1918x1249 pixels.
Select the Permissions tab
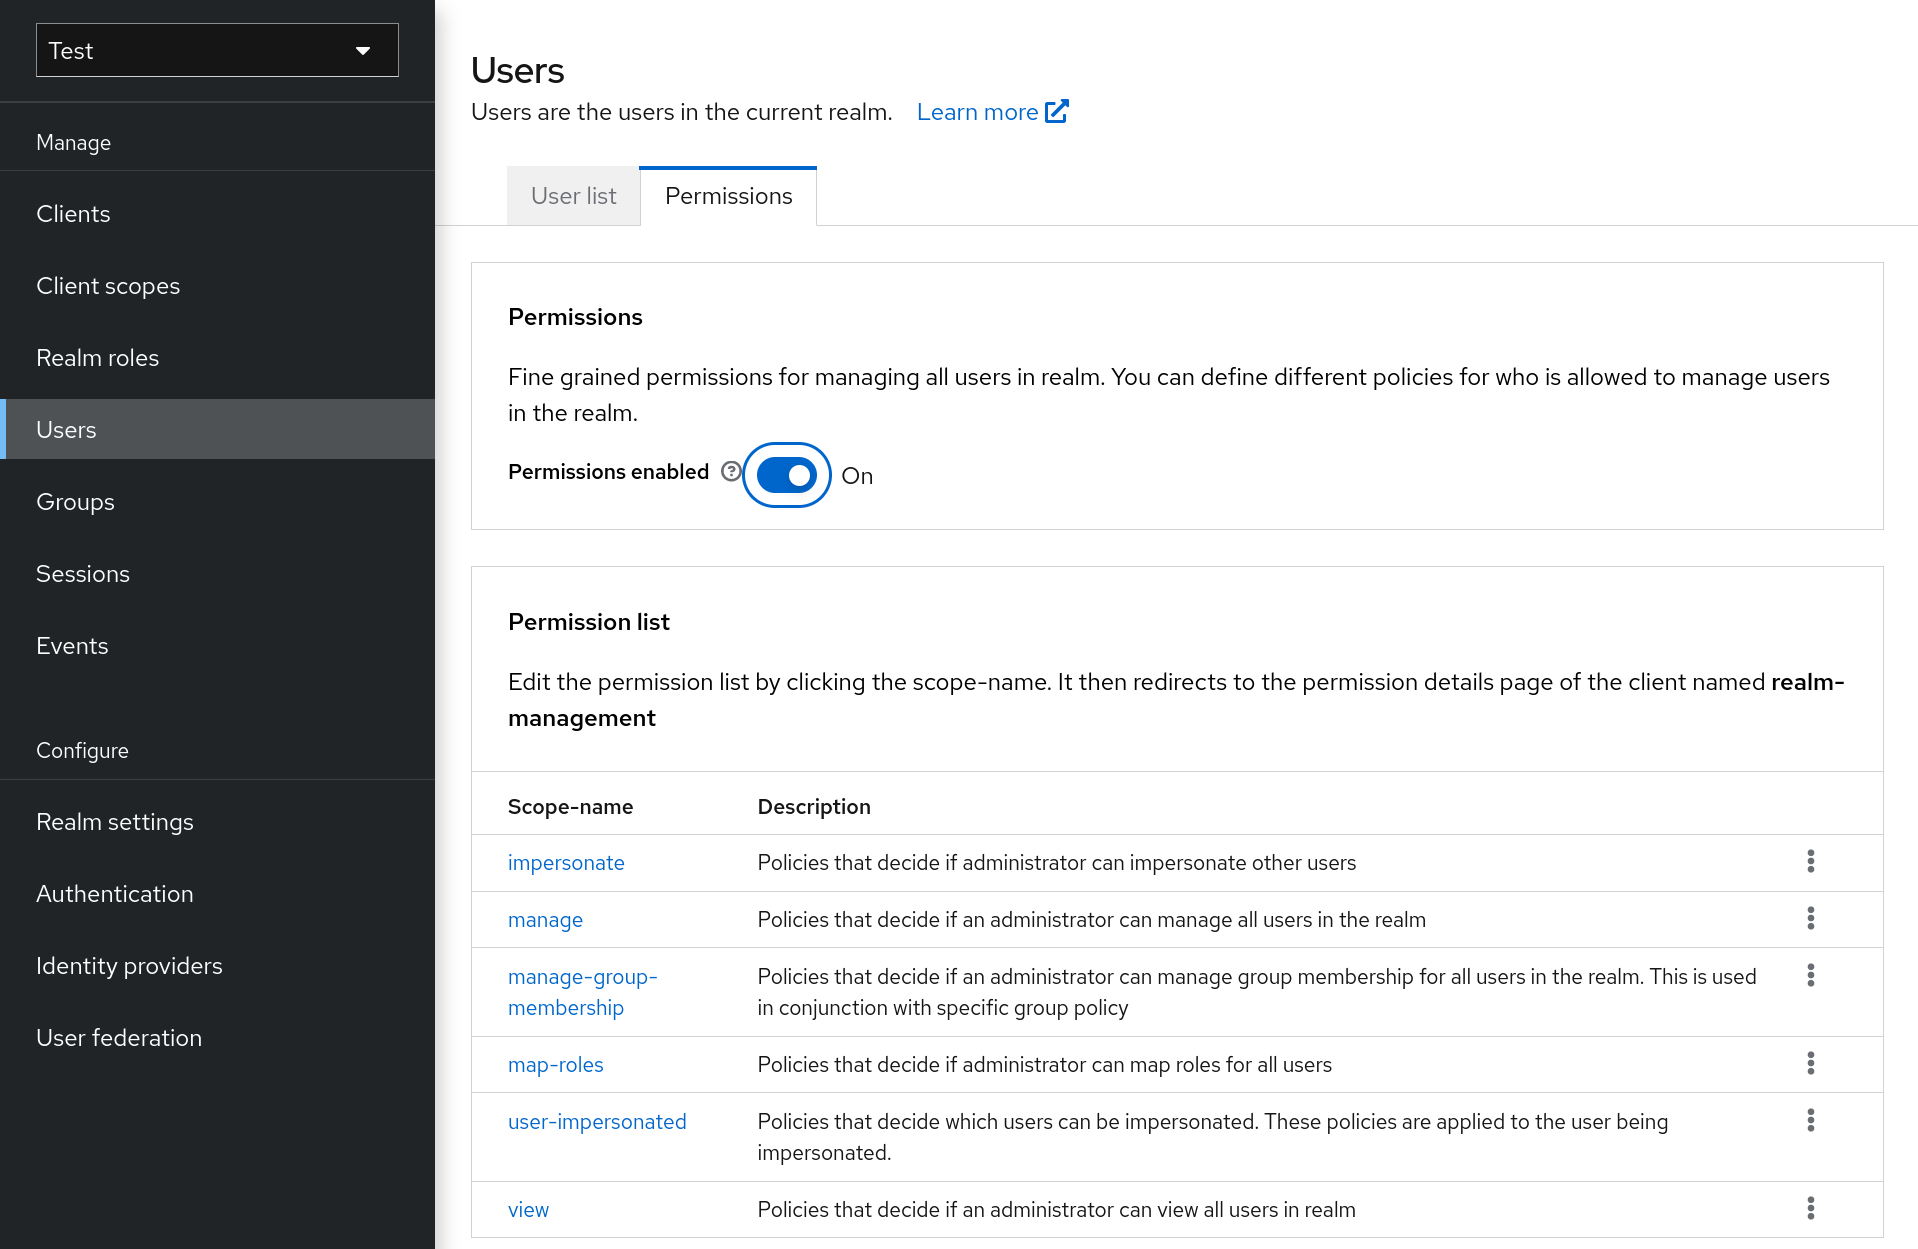click(727, 196)
